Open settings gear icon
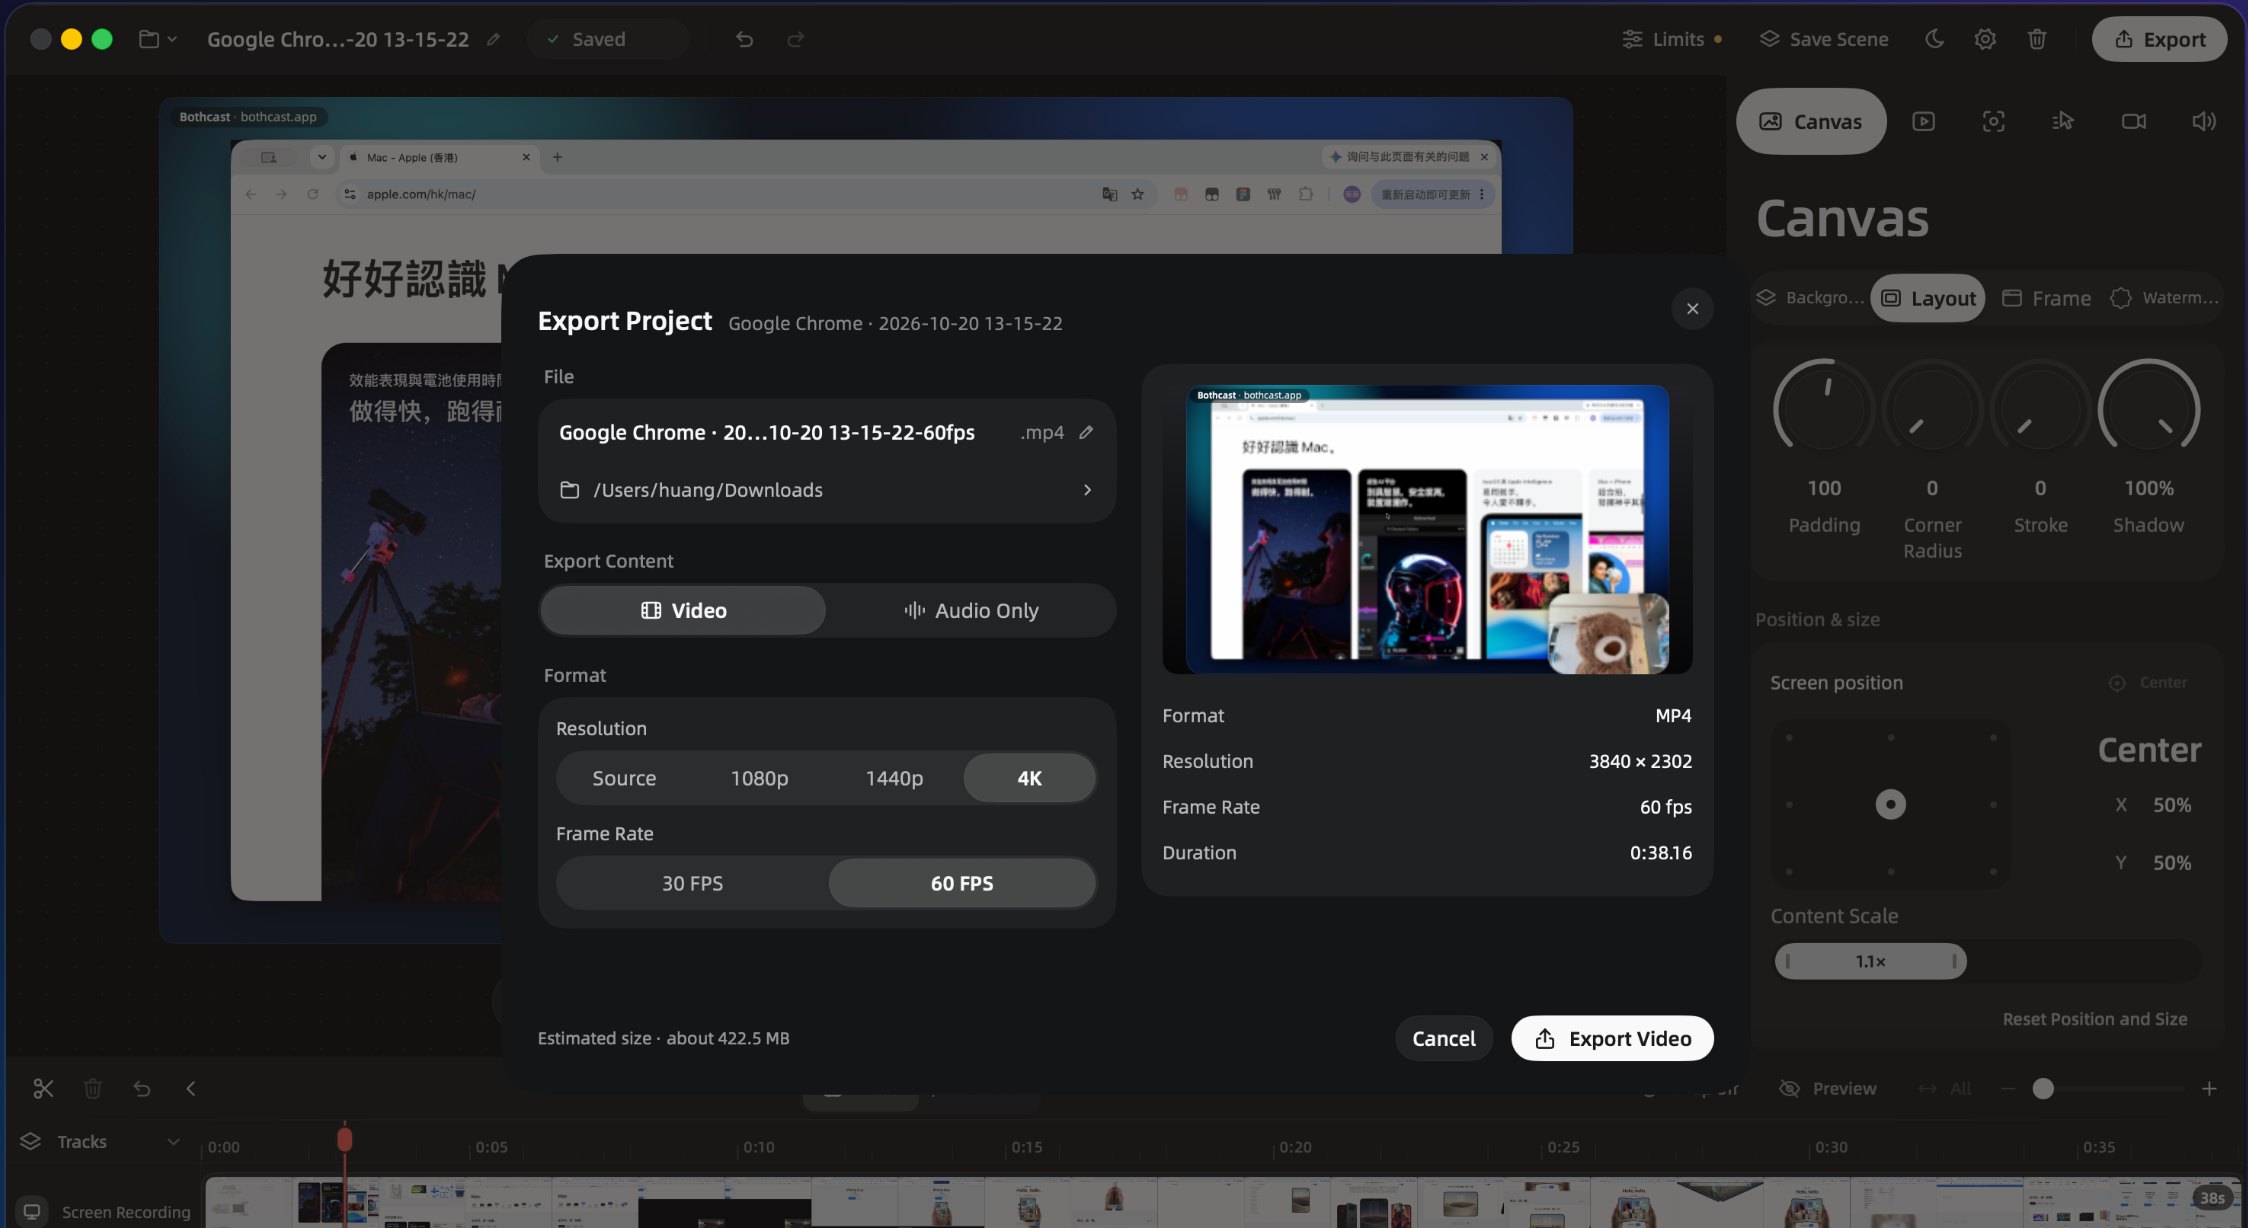This screenshot has width=2248, height=1228. (x=1985, y=39)
